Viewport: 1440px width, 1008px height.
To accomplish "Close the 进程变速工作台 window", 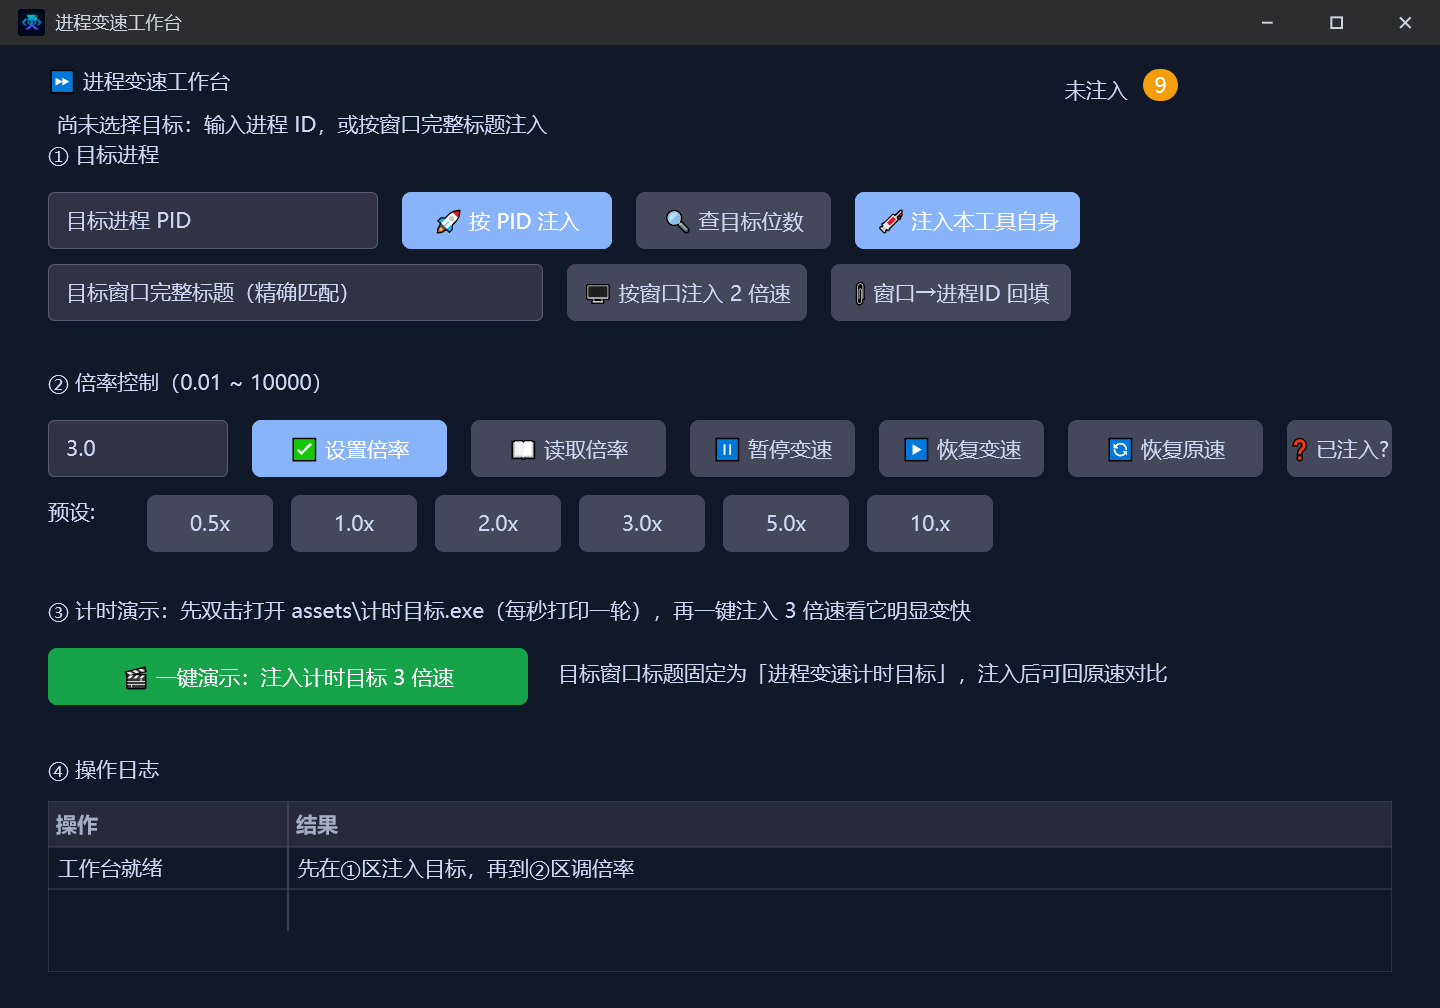I will [x=1405, y=22].
